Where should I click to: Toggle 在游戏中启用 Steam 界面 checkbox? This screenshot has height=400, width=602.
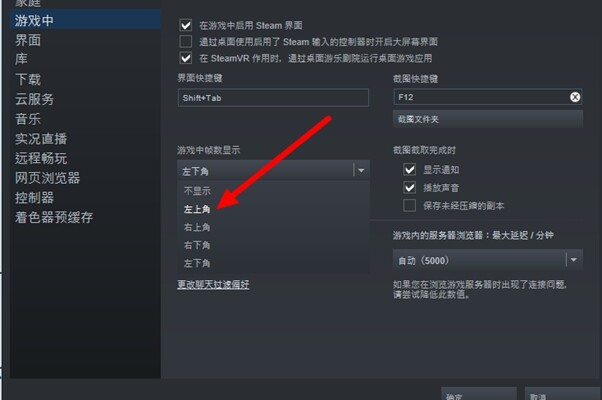coord(186,25)
